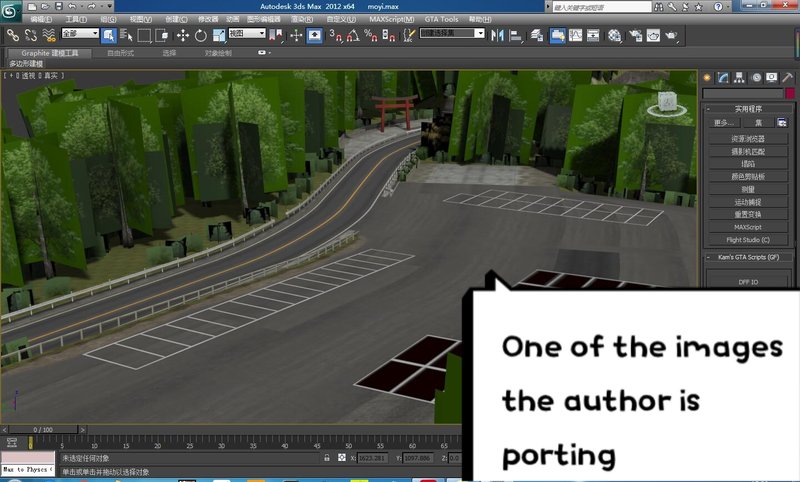This screenshot has width=800, height=482.
Task: Click the object color swatch in command panel
Action: [x=790, y=93]
